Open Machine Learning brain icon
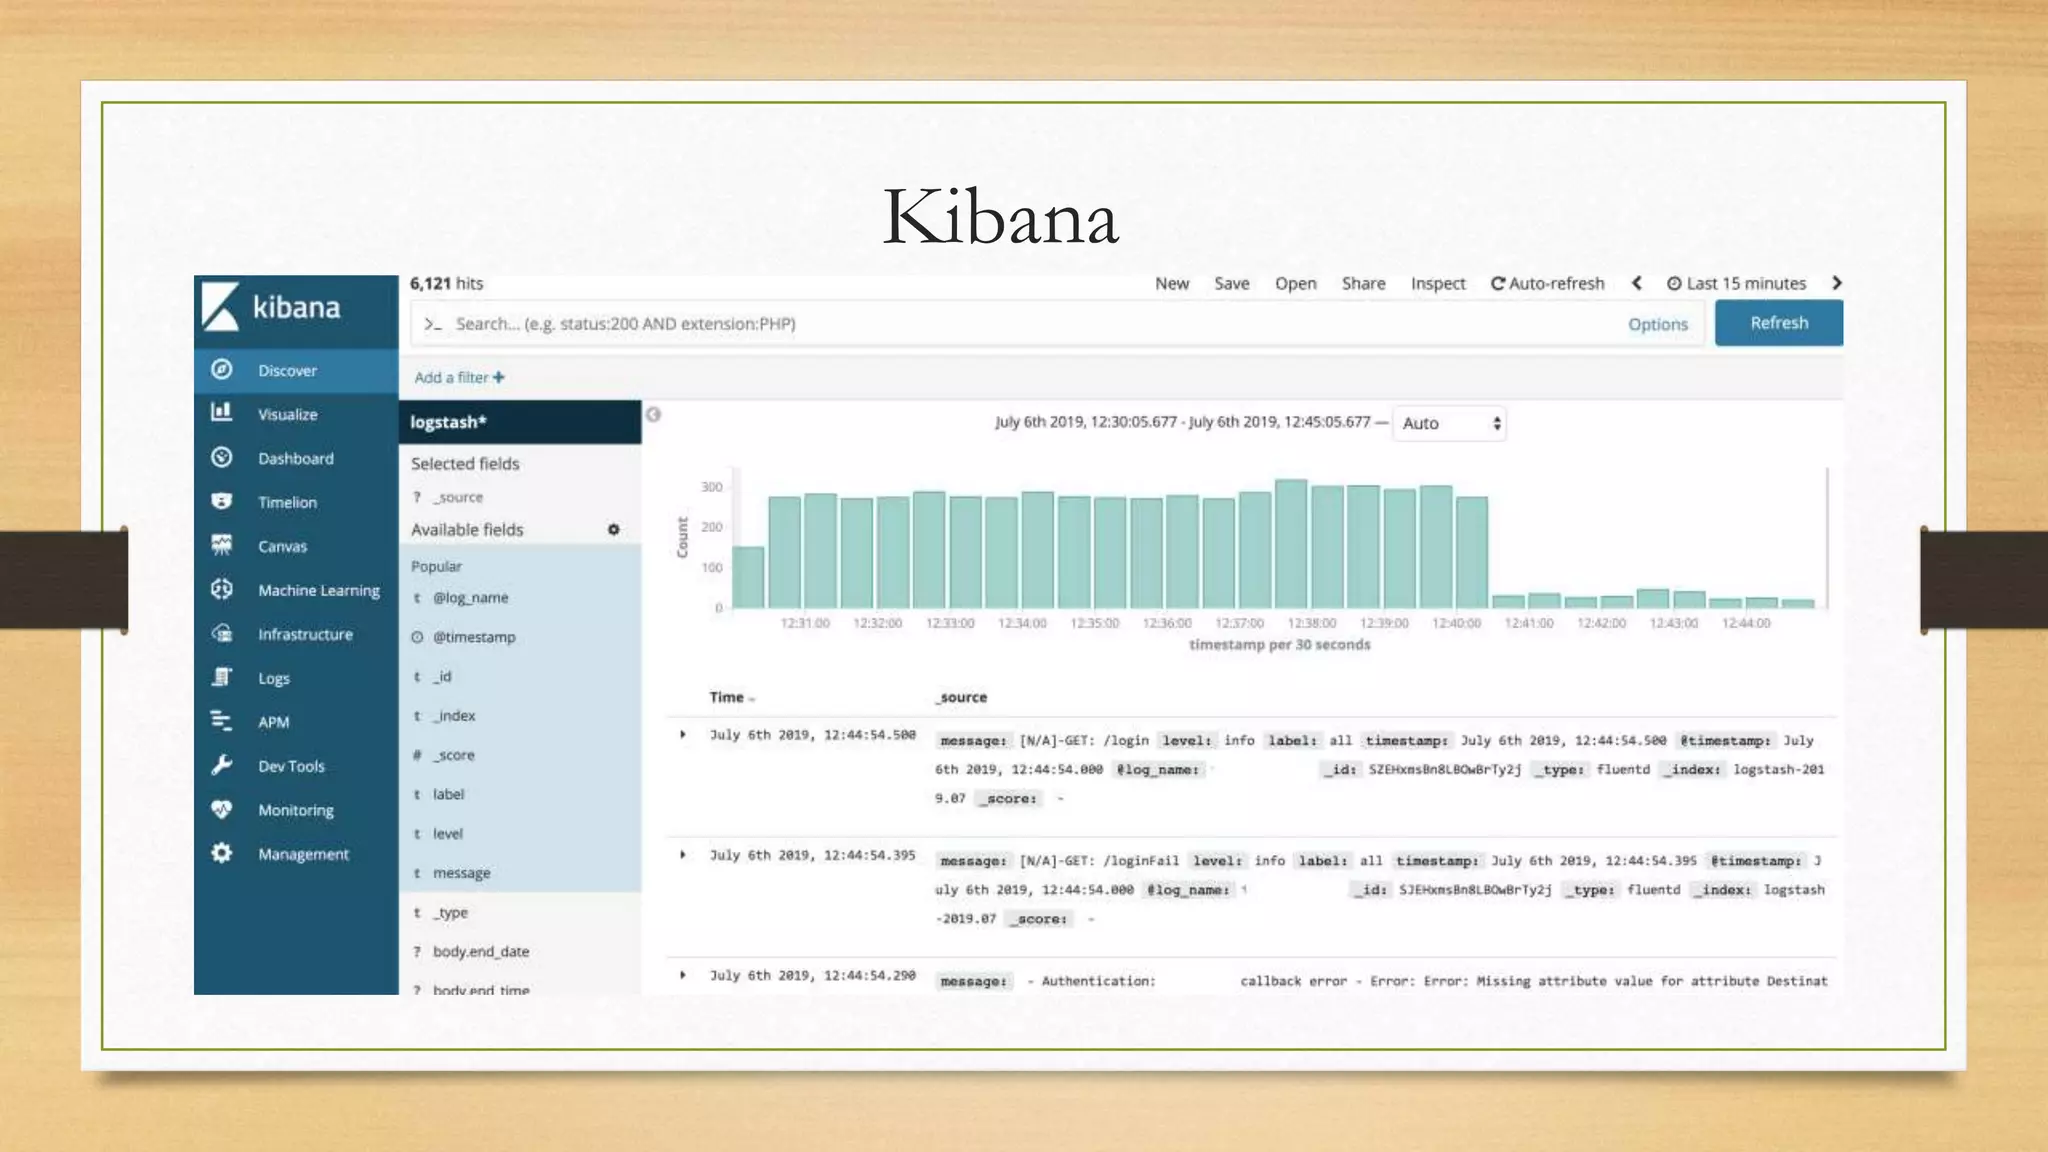The height and width of the screenshot is (1152, 2048). click(x=222, y=589)
